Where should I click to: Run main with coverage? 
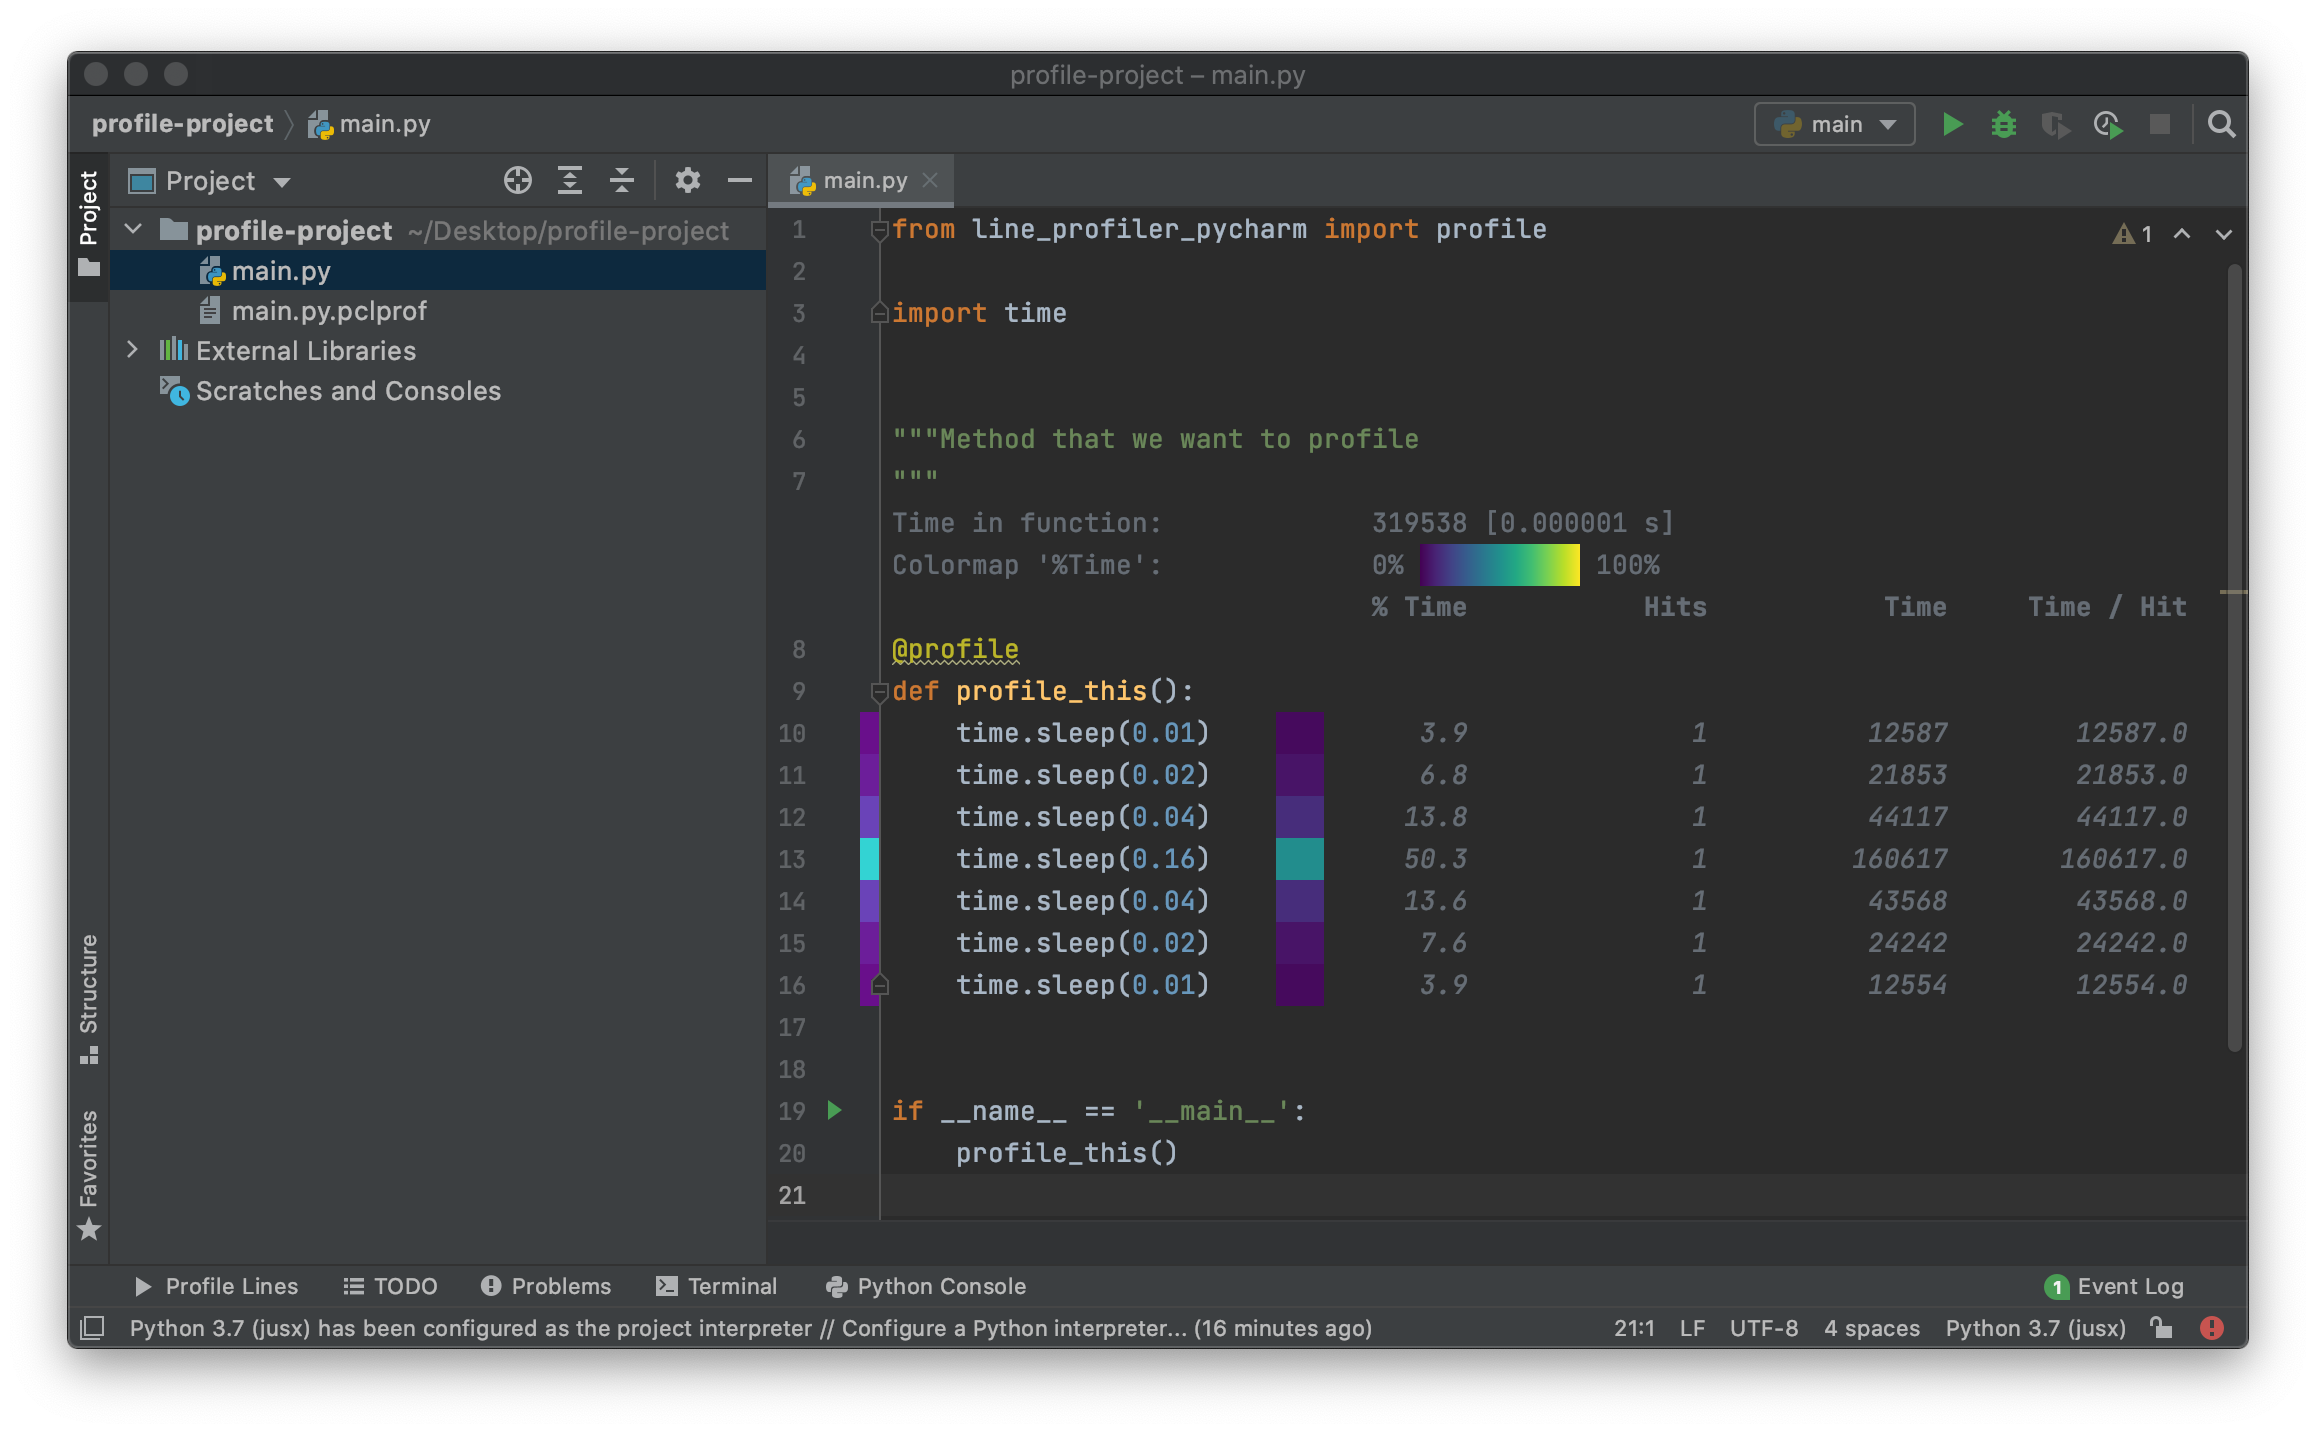pos(2055,123)
